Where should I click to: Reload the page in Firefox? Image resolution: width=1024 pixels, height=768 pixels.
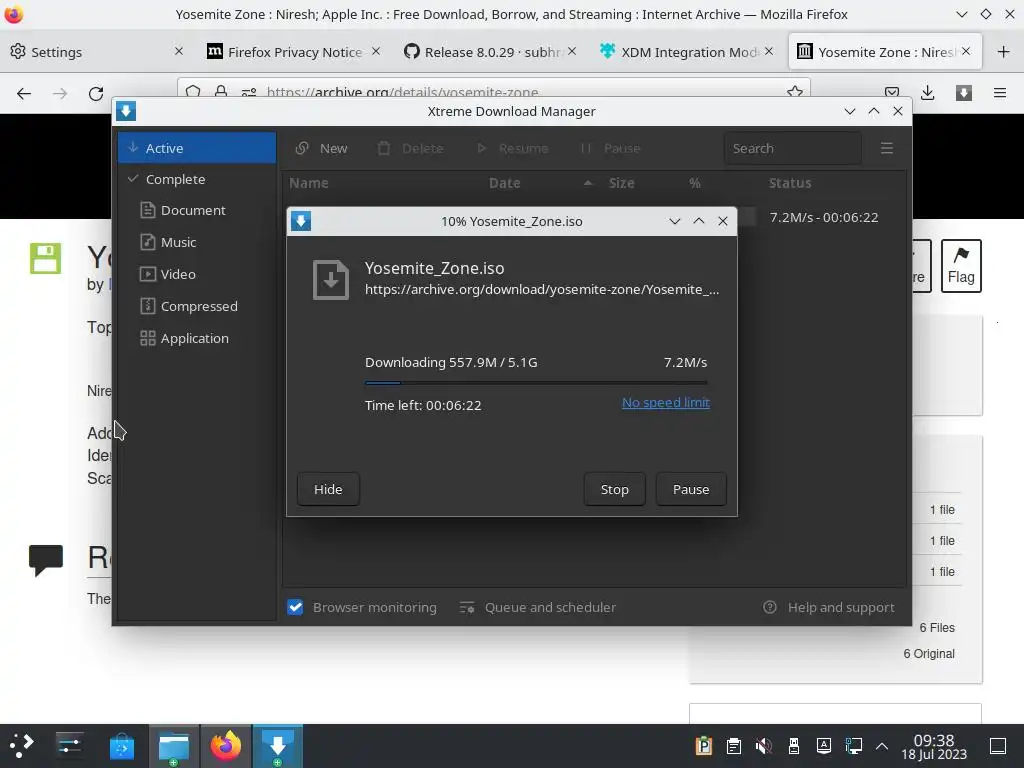click(x=96, y=93)
